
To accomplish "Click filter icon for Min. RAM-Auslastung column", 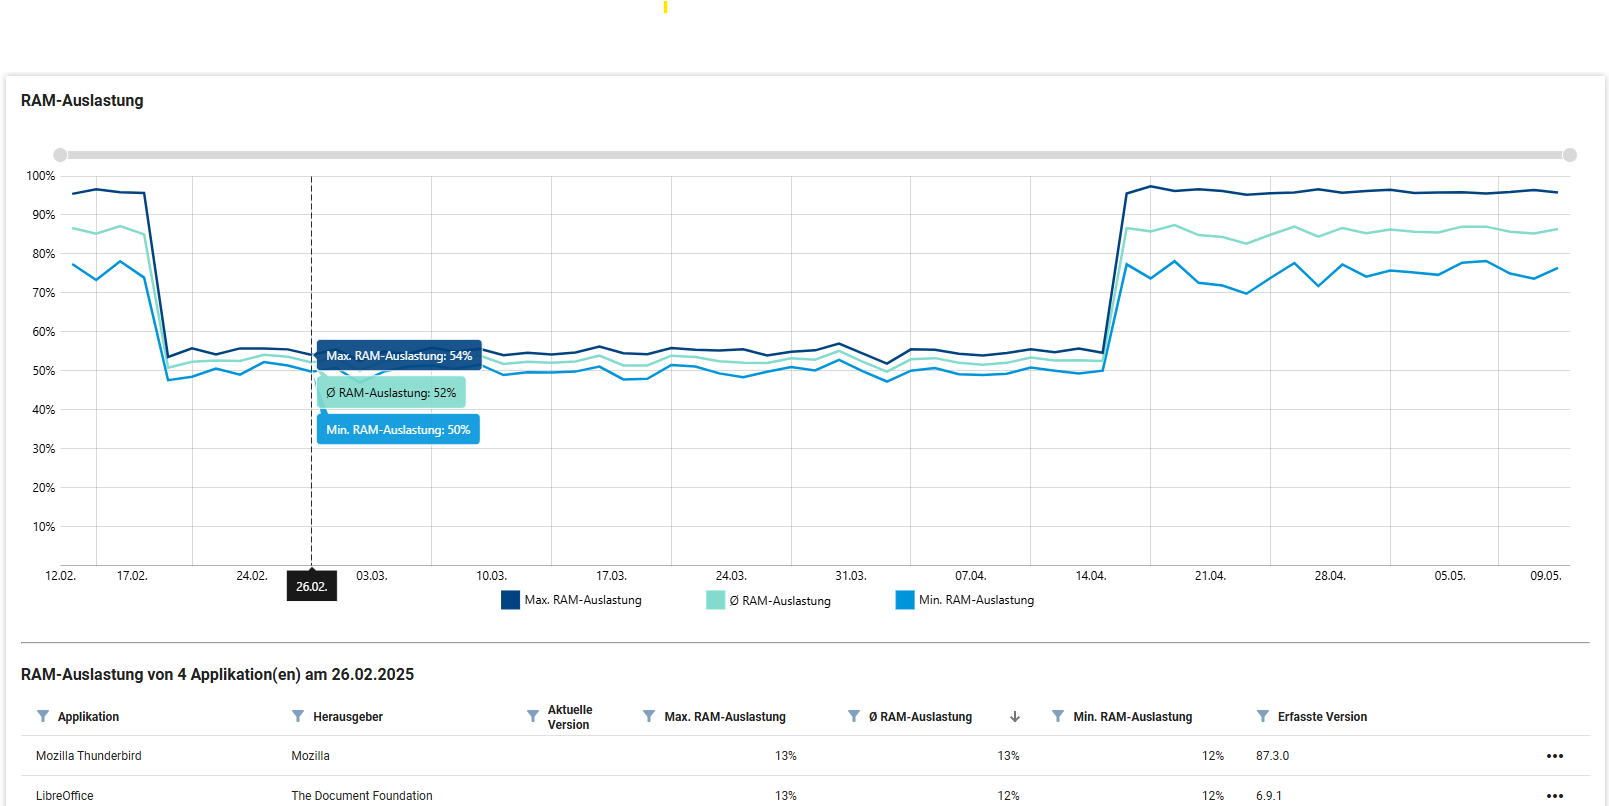I will [x=1058, y=716].
